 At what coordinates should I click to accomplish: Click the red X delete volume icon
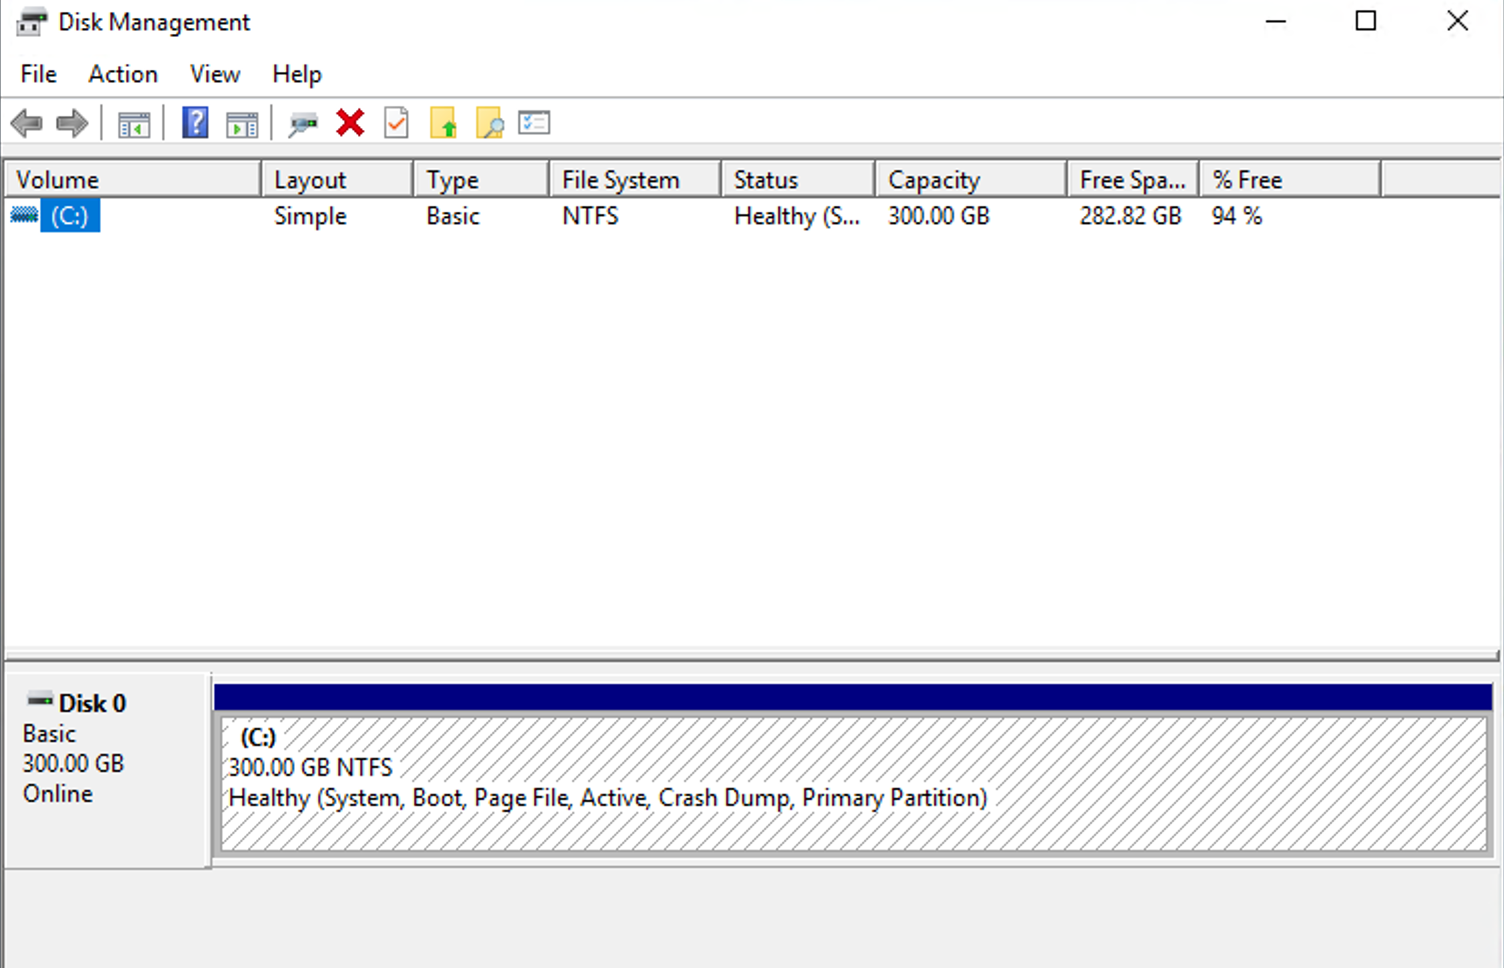click(x=350, y=122)
